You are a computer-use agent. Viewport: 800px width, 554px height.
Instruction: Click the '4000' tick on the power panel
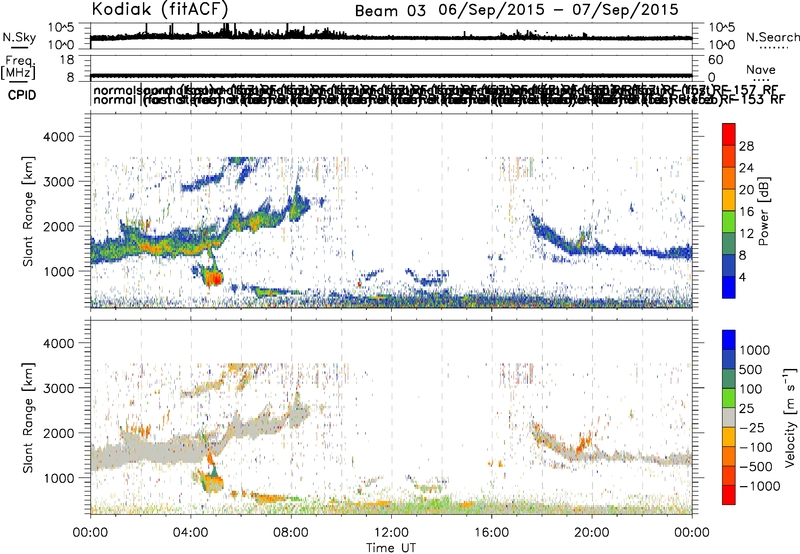[x=58, y=137]
